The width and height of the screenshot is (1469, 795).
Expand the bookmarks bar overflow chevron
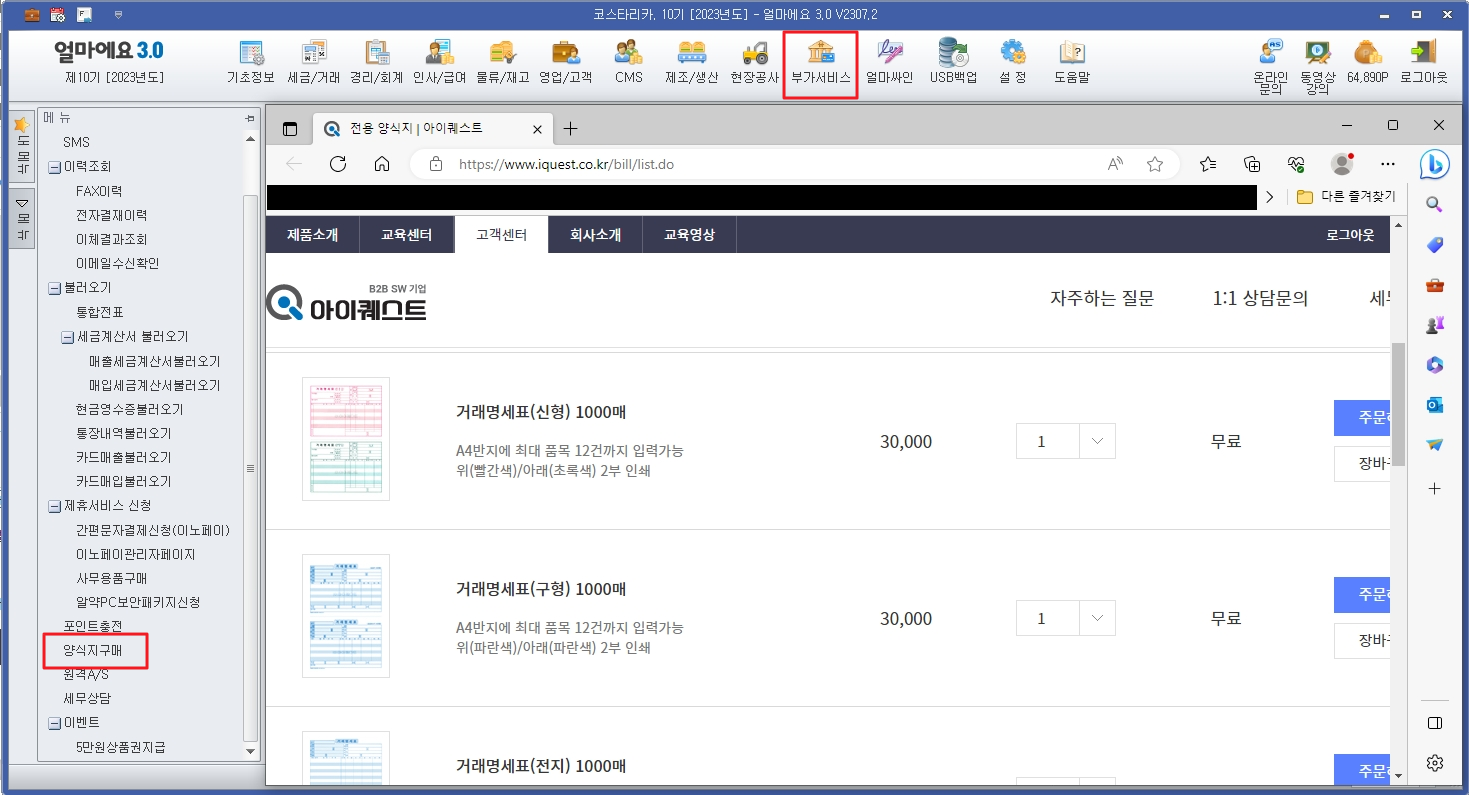1270,197
